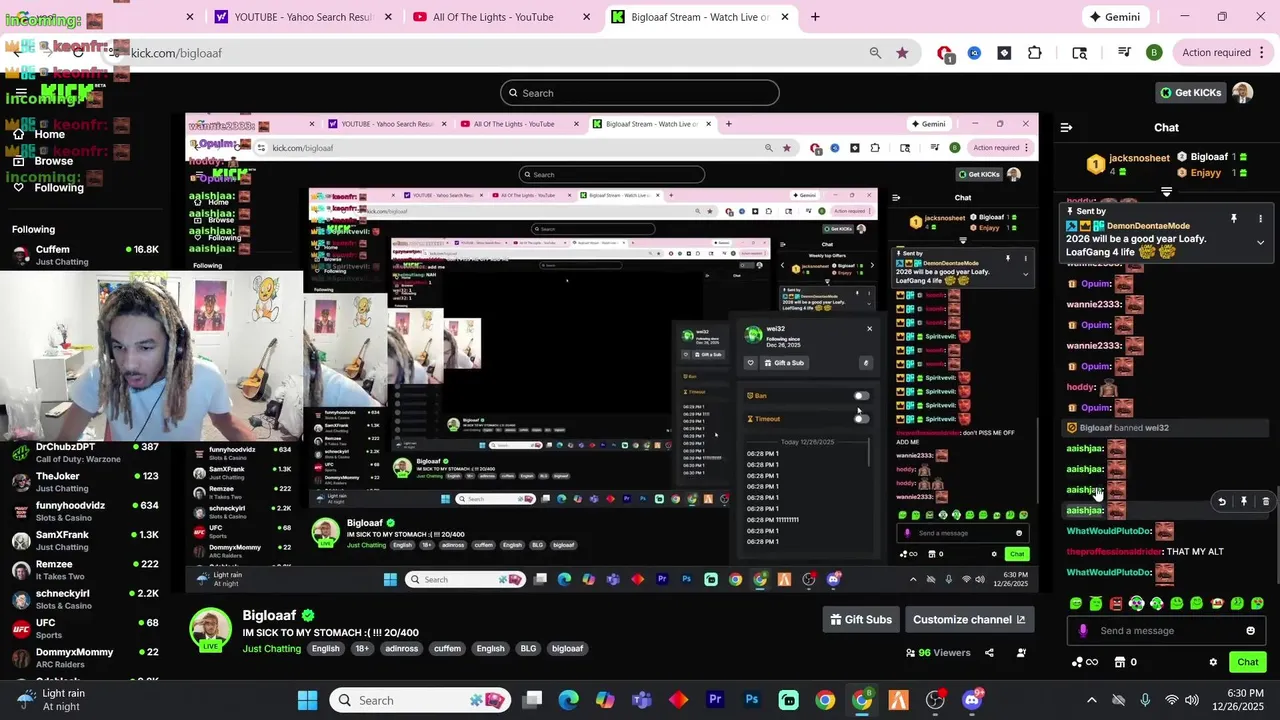Click the Gift Subs button
This screenshot has height=720, width=1280.
(x=861, y=620)
